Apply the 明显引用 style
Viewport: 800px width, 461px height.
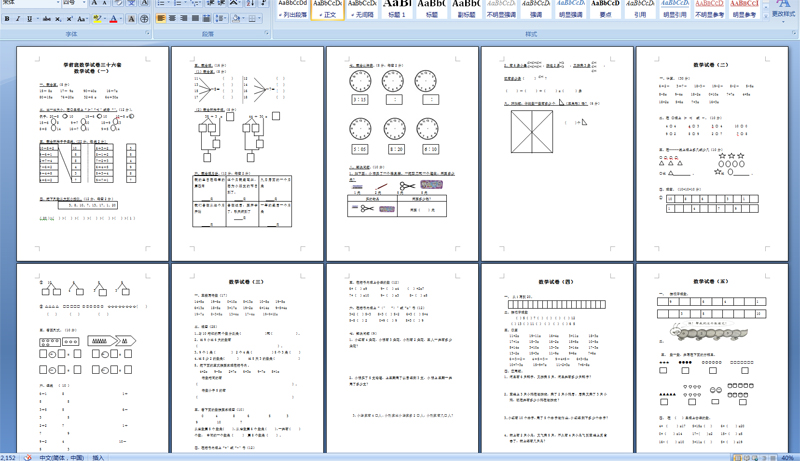(x=674, y=9)
